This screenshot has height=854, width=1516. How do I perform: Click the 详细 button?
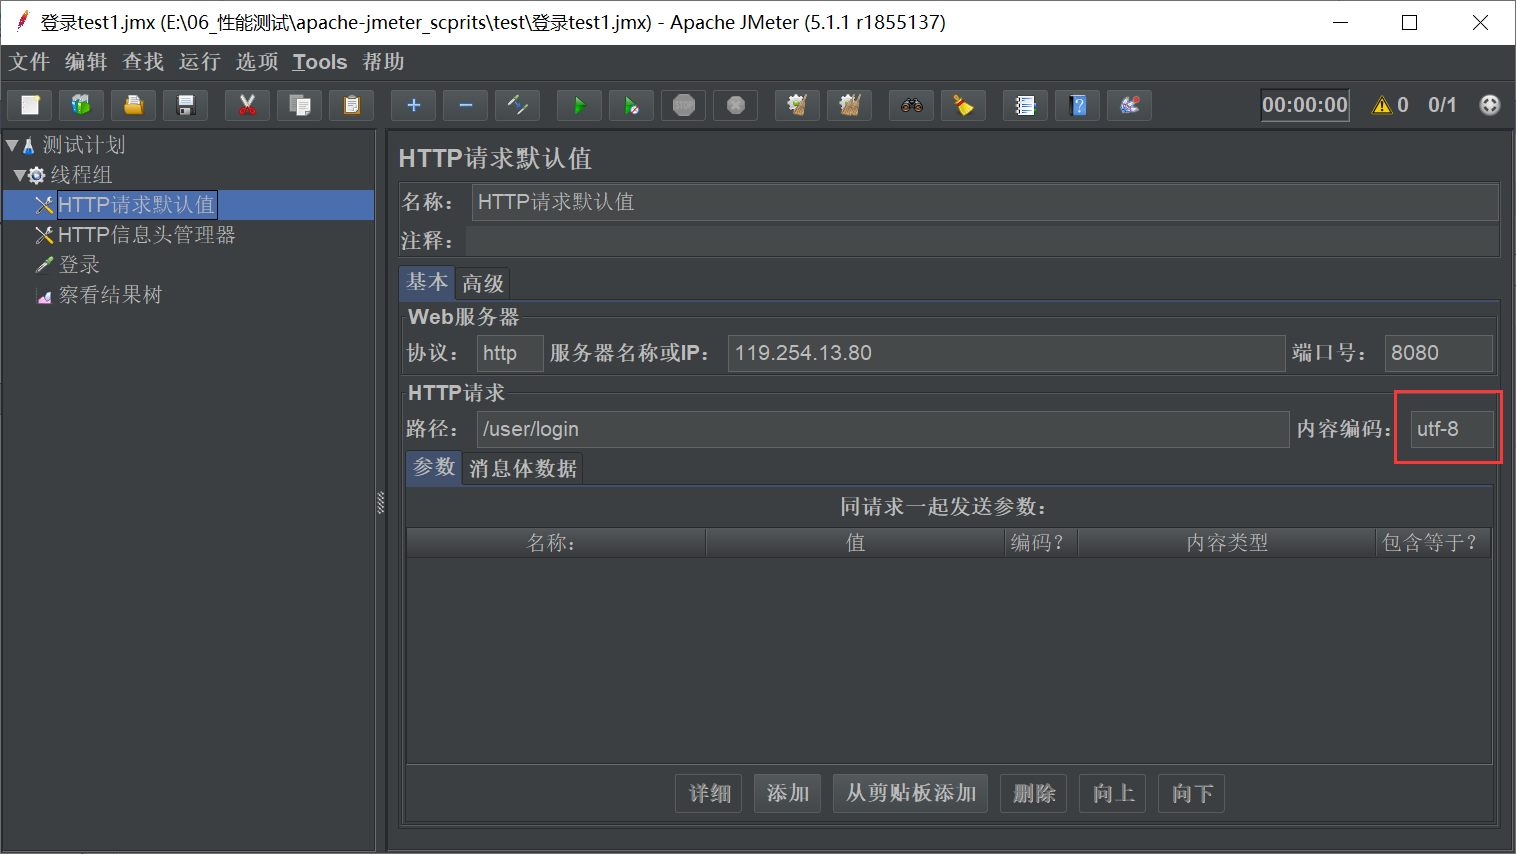click(x=709, y=793)
